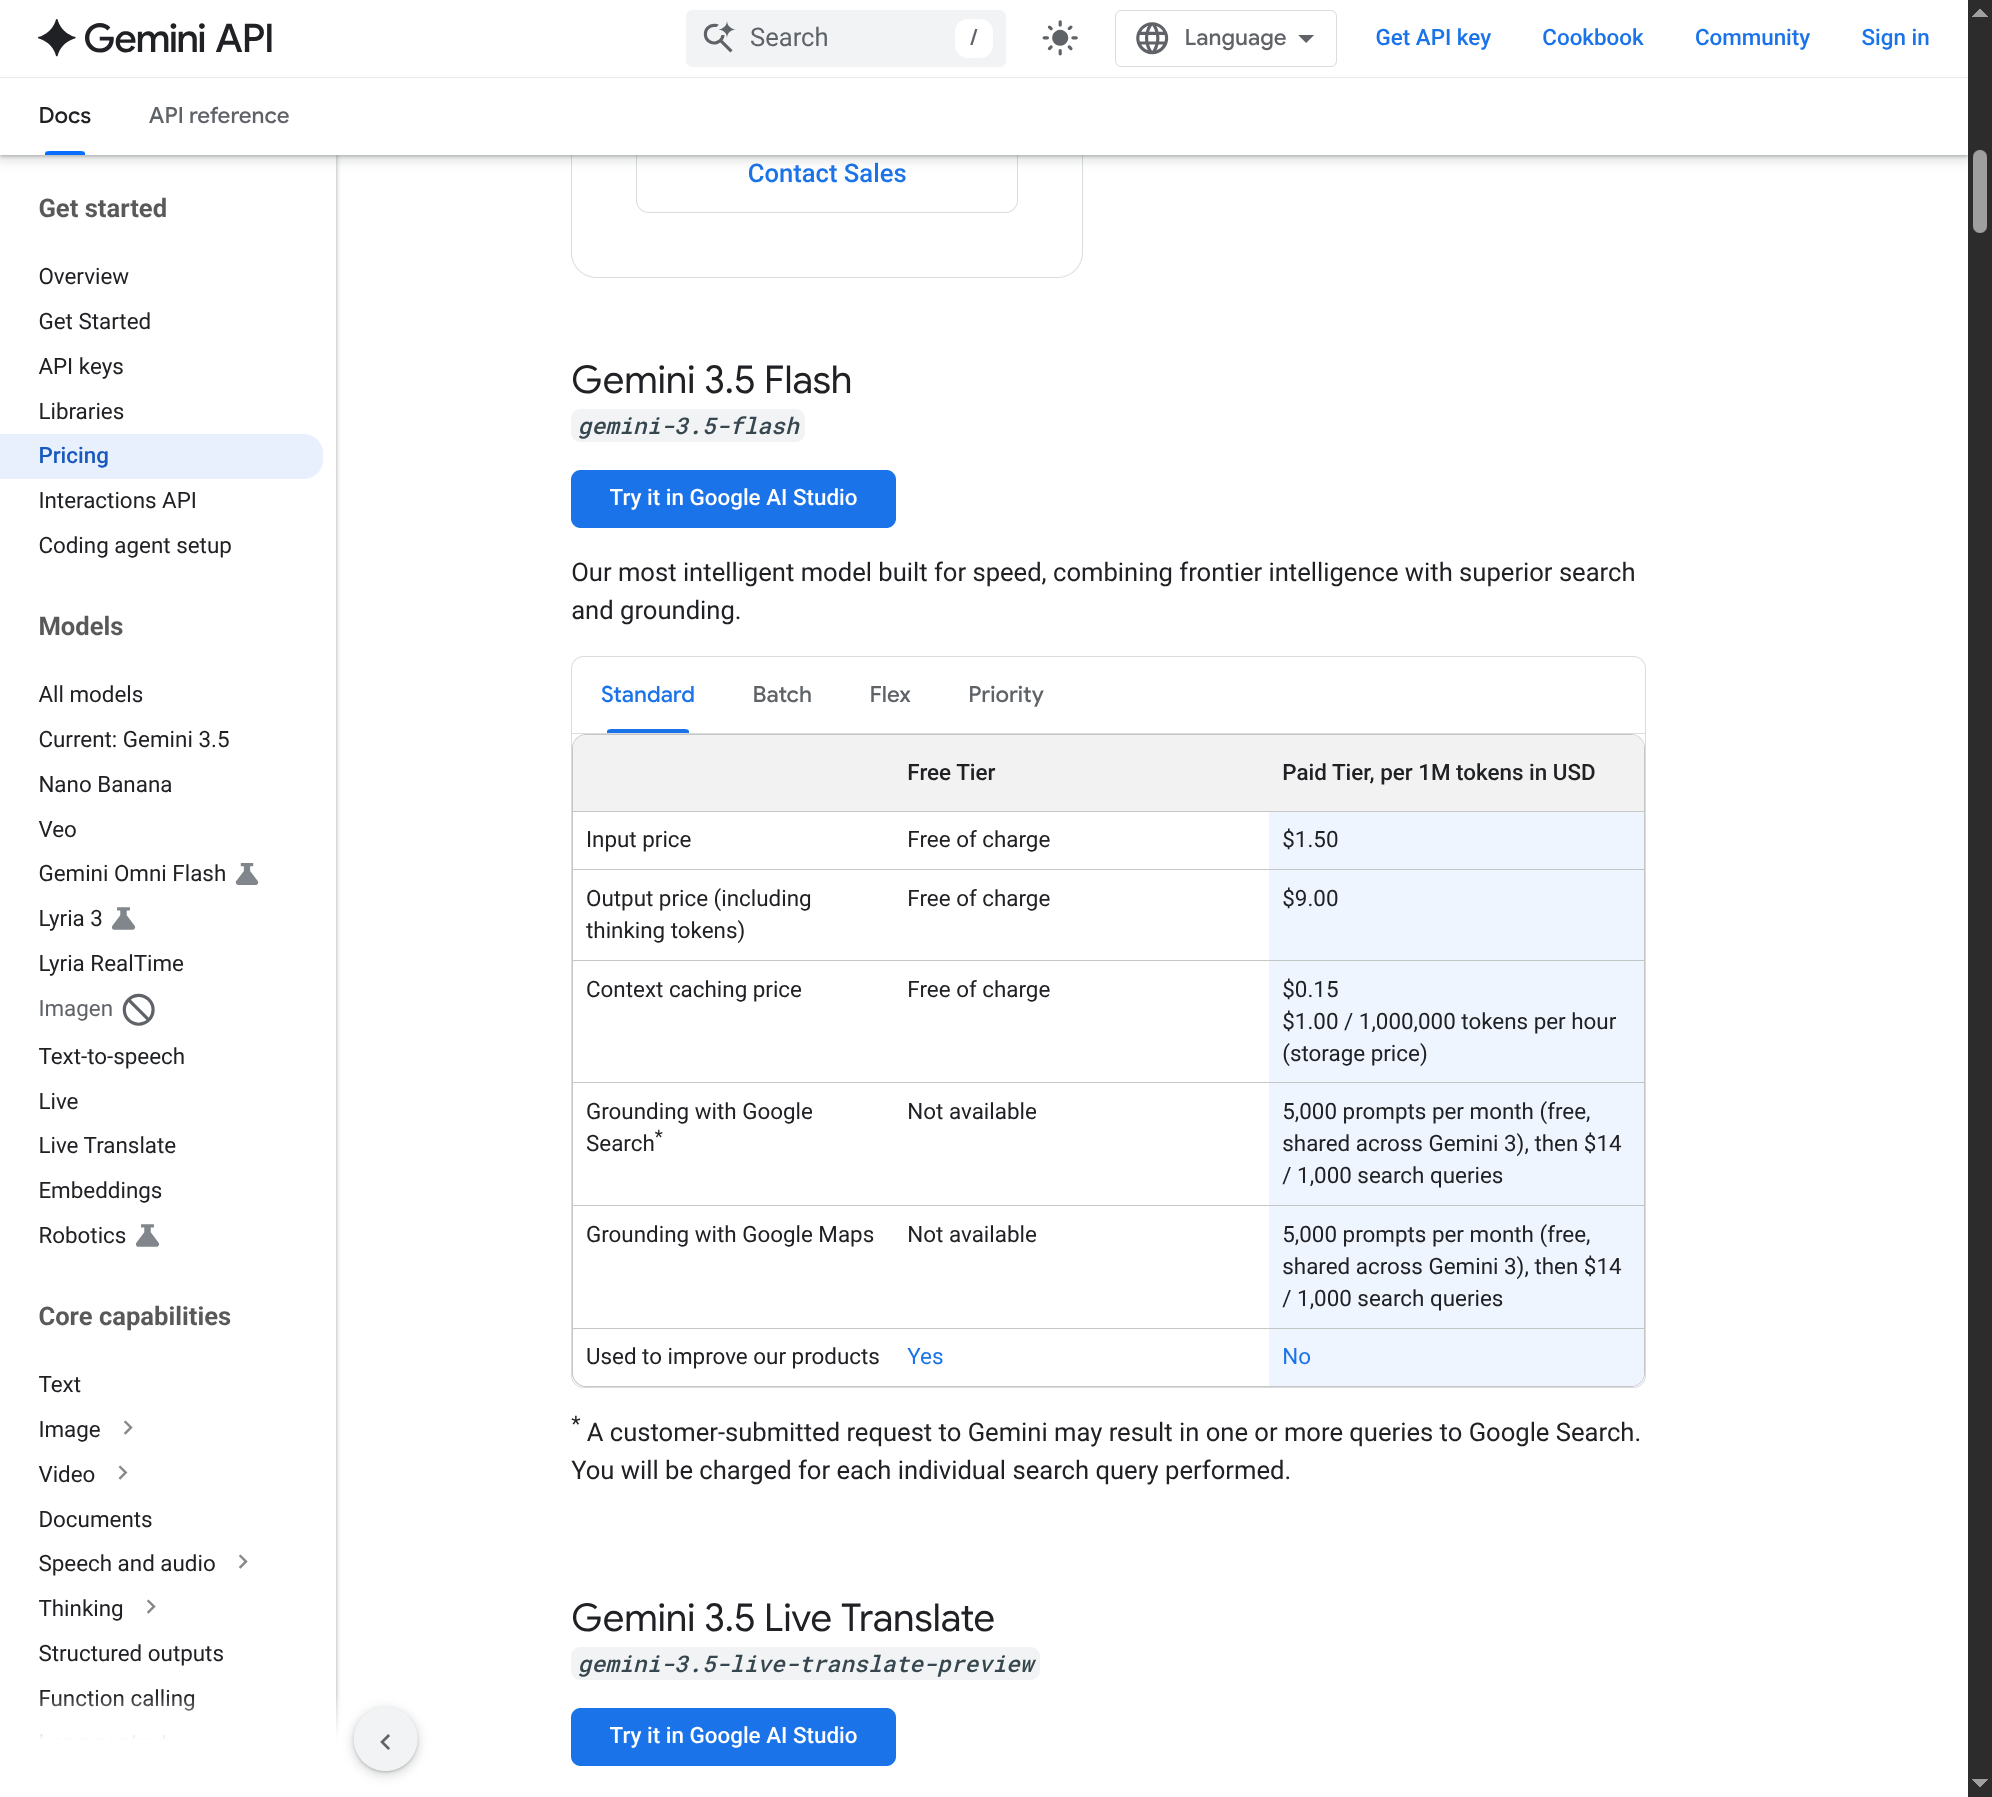The width and height of the screenshot is (1992, 1797).
Task: Expand the Video section chevron
Action: [123, 1473]
